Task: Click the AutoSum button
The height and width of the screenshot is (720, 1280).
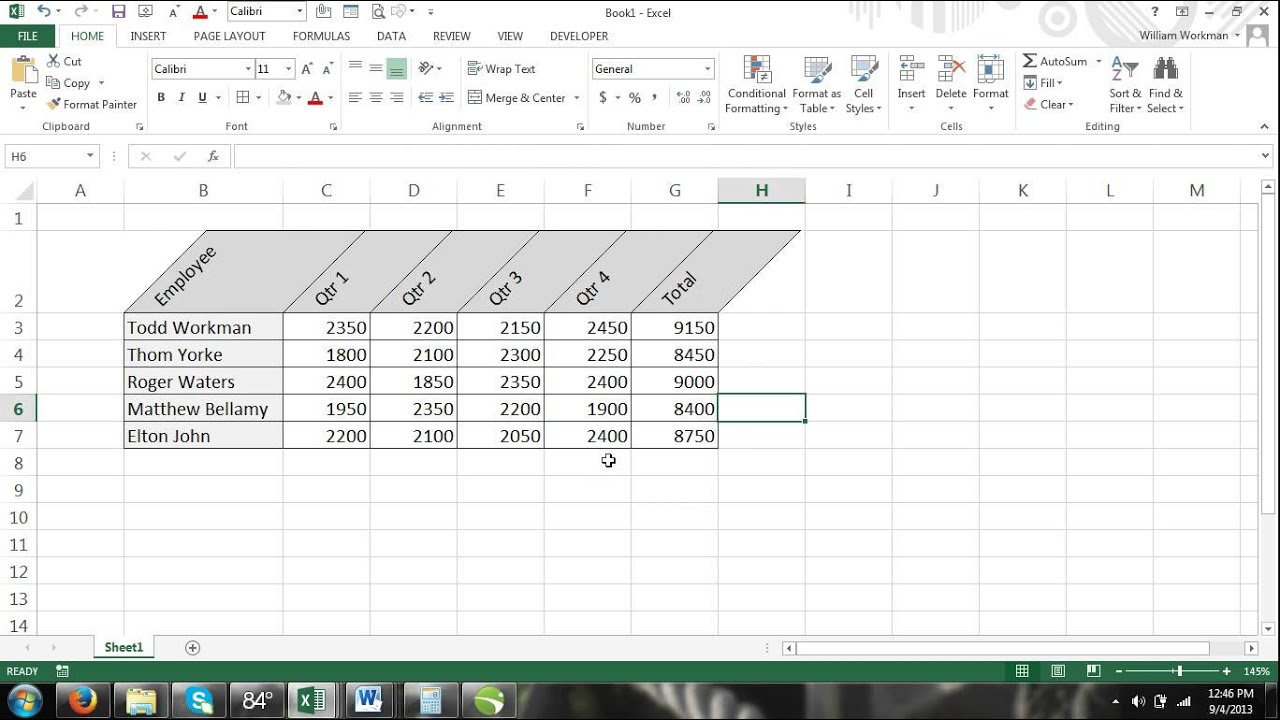Action: coord(1056,61)
